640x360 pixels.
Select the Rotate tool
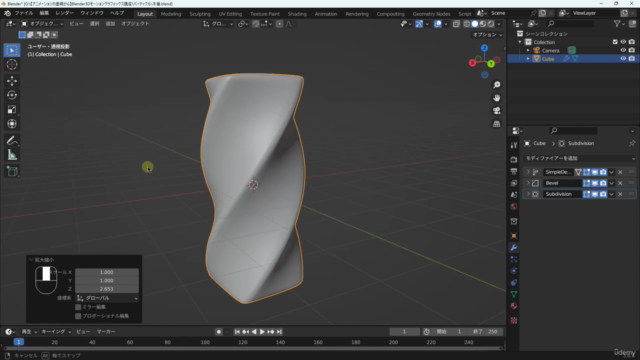tap(12, 95)
